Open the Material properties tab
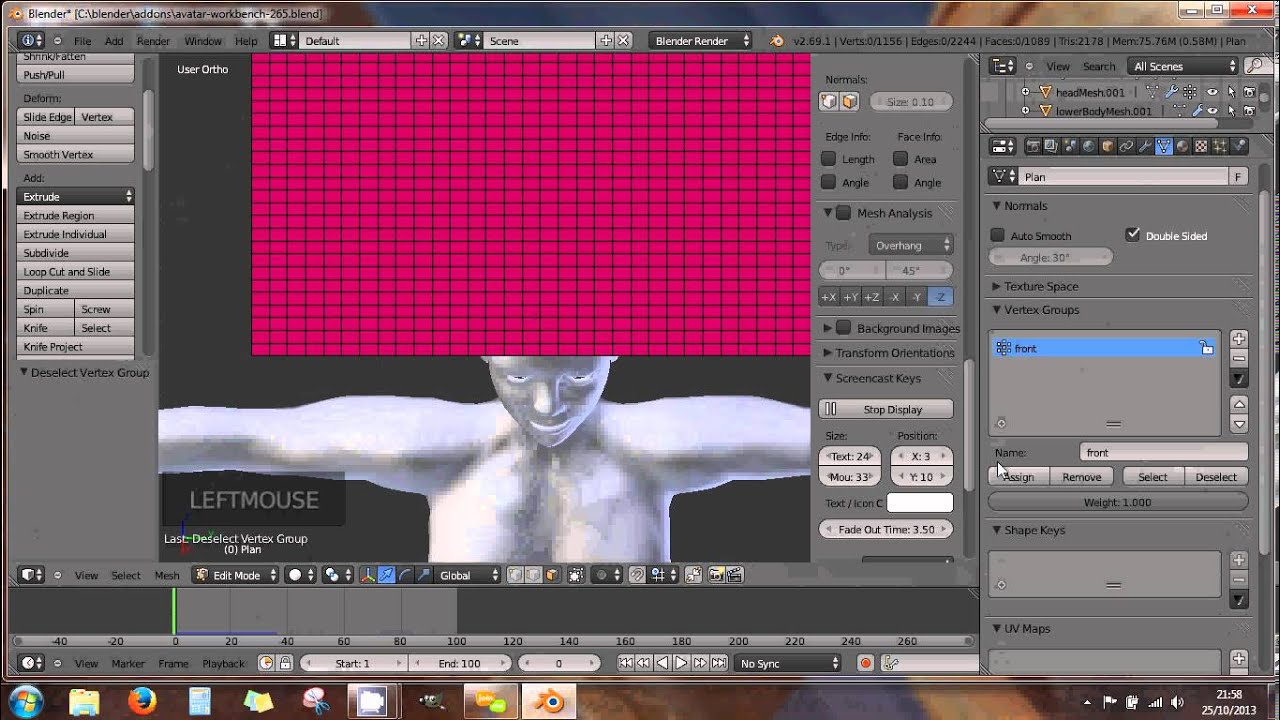The height and width of the screenshot is (720, 1280). [1182, 146]
